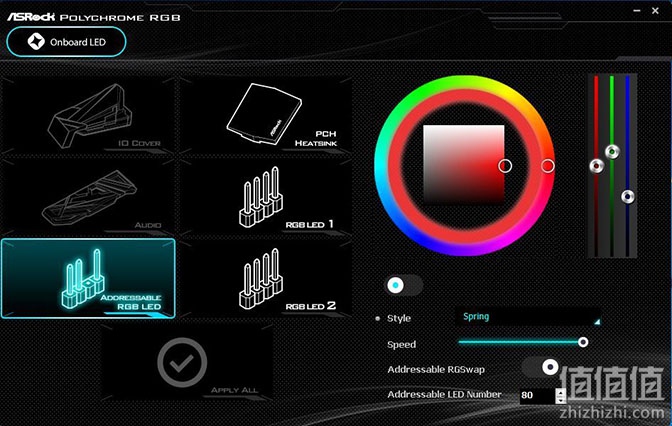Click the hue ring selector handle

point(547,166)
